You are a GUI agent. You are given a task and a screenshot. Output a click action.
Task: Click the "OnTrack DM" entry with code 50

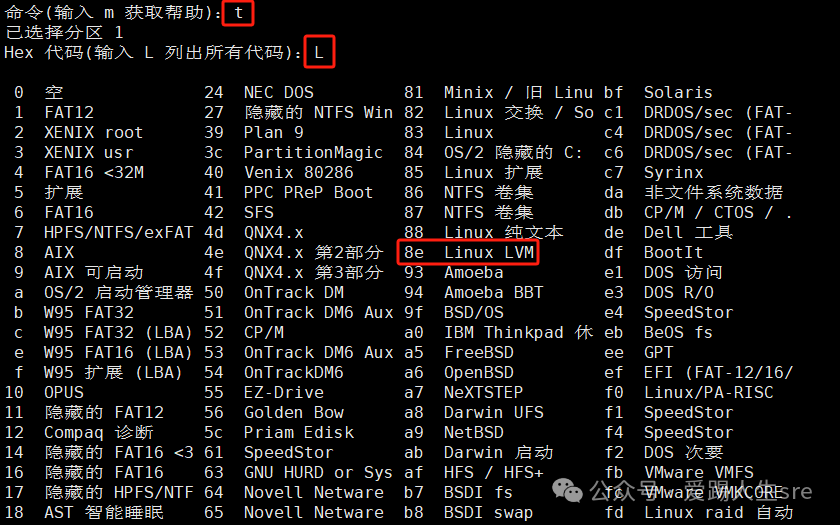pyautogui.click(x=294, y=292)
